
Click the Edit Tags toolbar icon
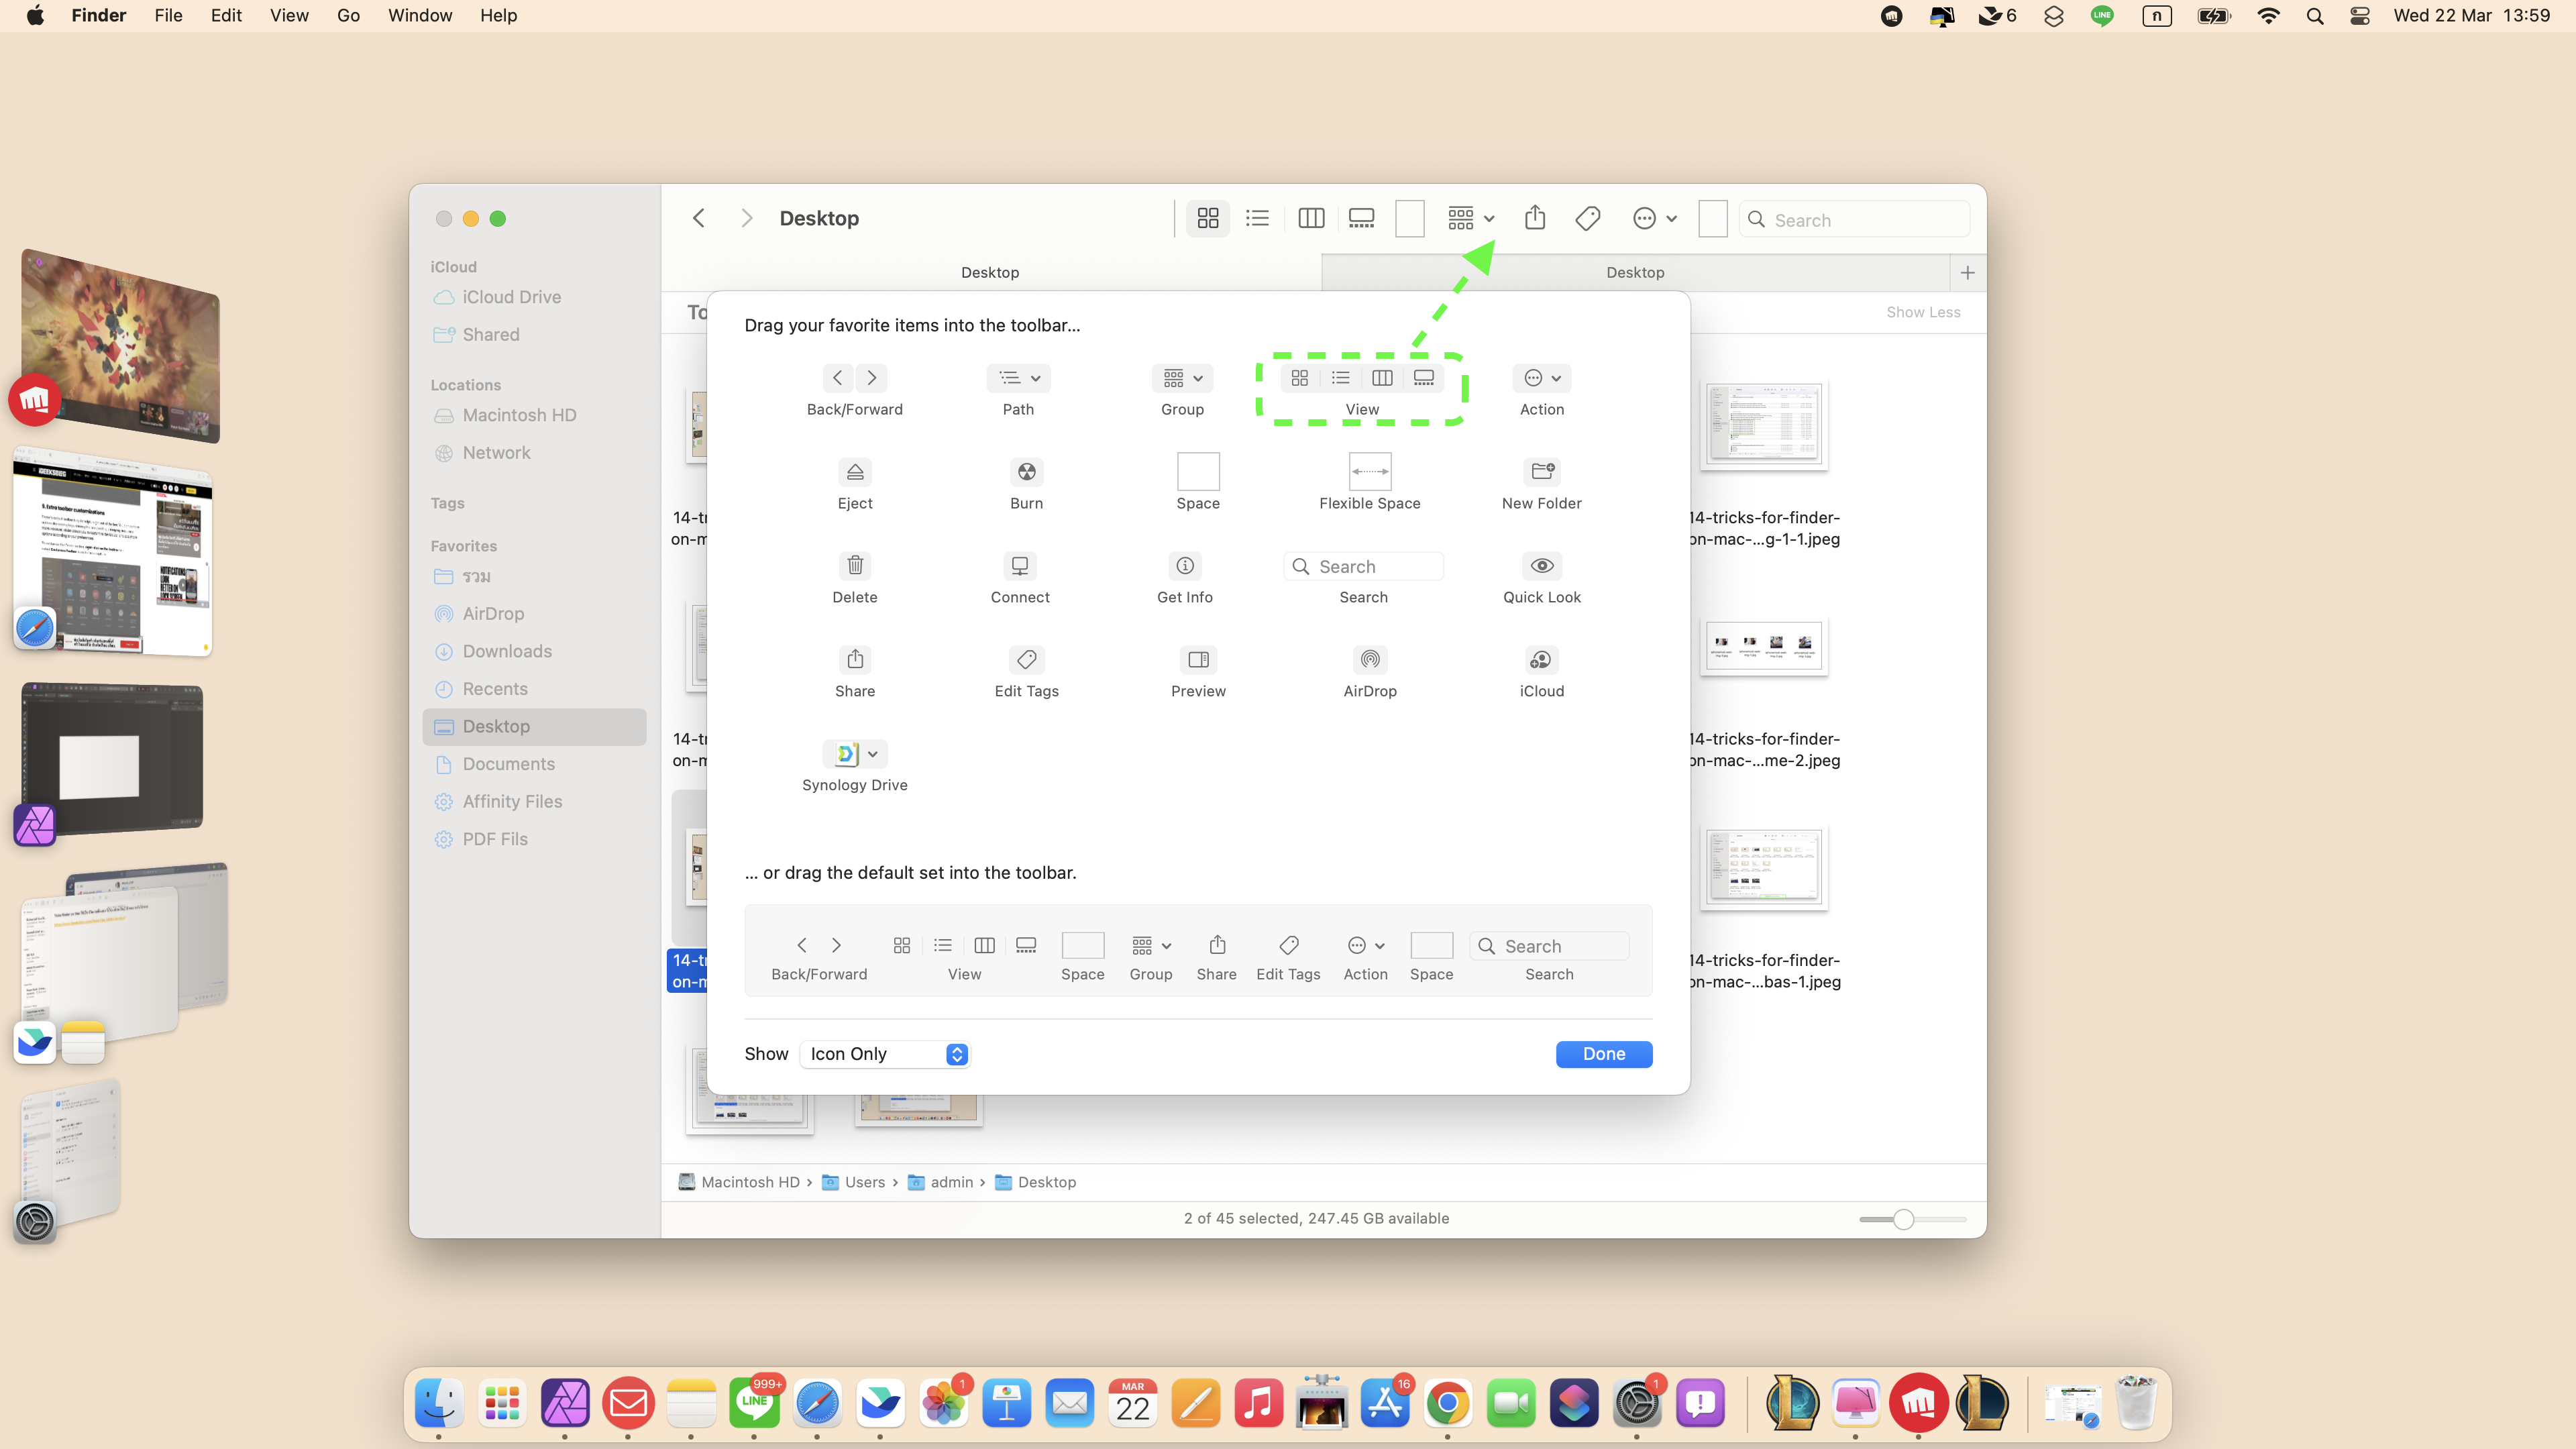(1587, 218)
